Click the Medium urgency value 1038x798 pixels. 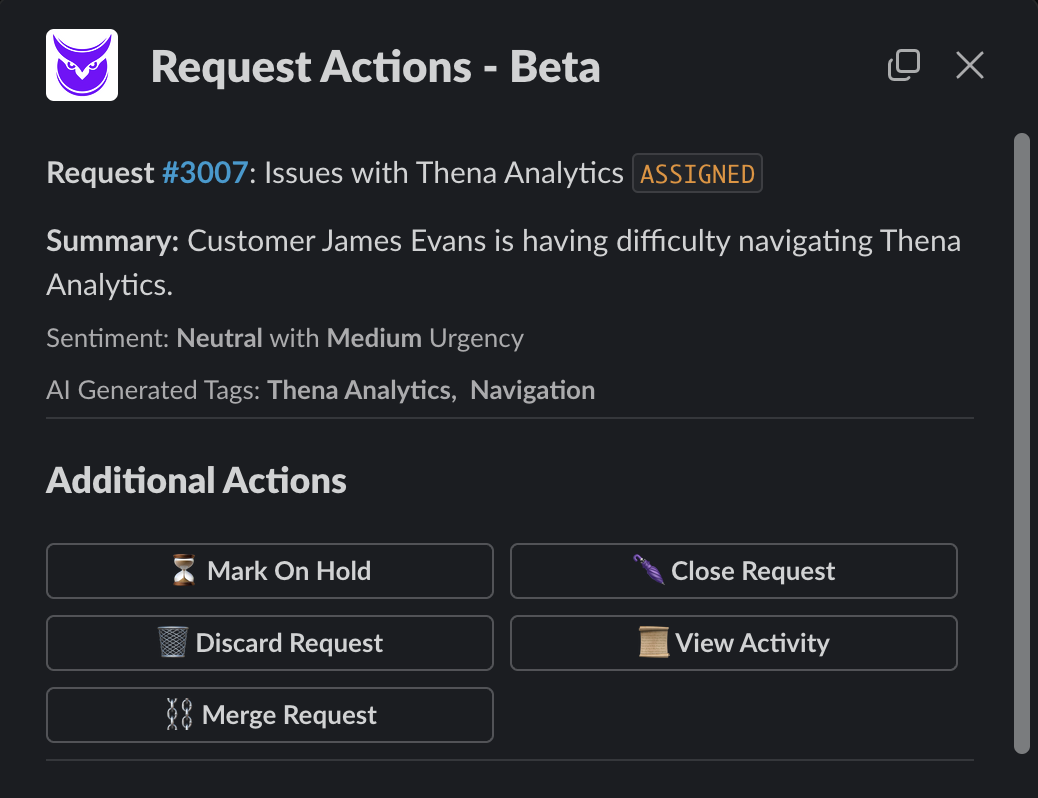tap(374, 338)
